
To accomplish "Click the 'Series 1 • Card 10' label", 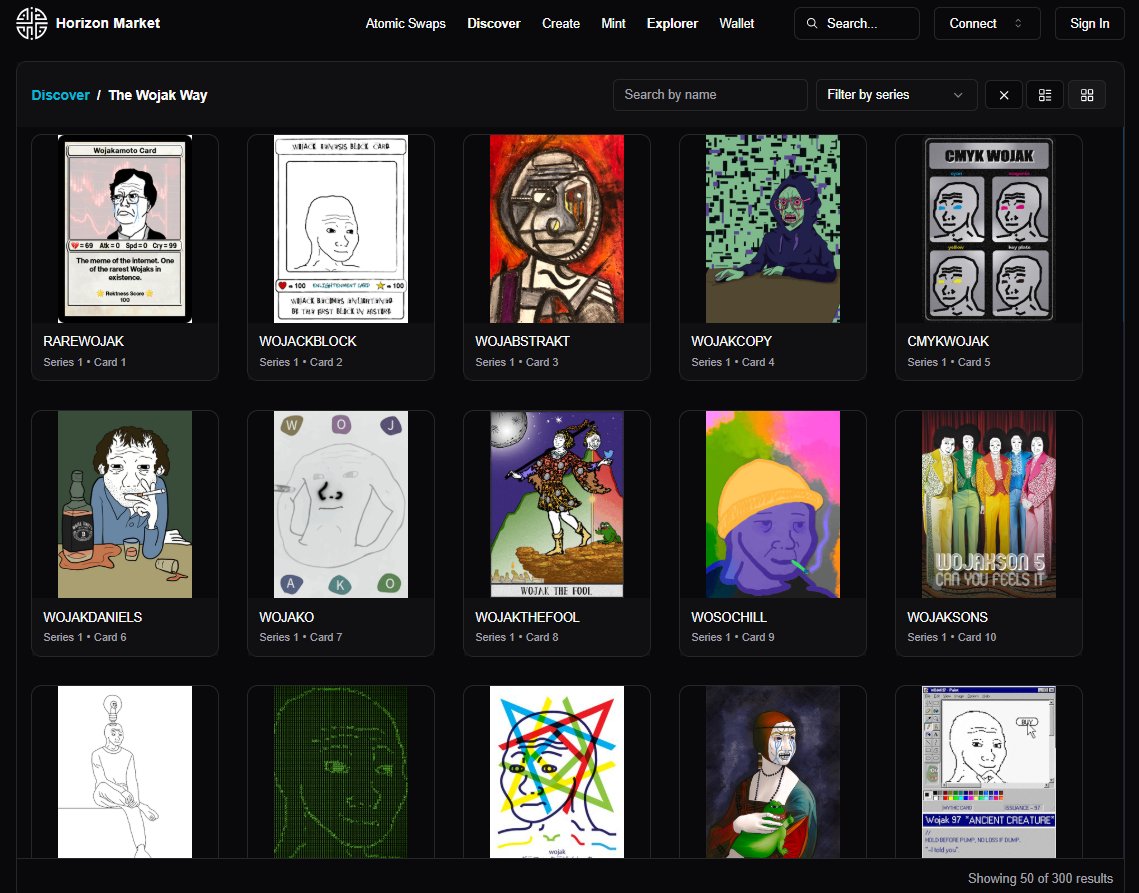I will (952, 637).
